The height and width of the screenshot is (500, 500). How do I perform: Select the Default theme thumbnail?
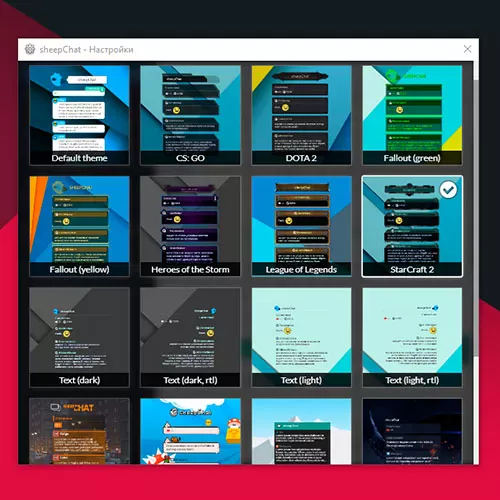coord(79,115)
